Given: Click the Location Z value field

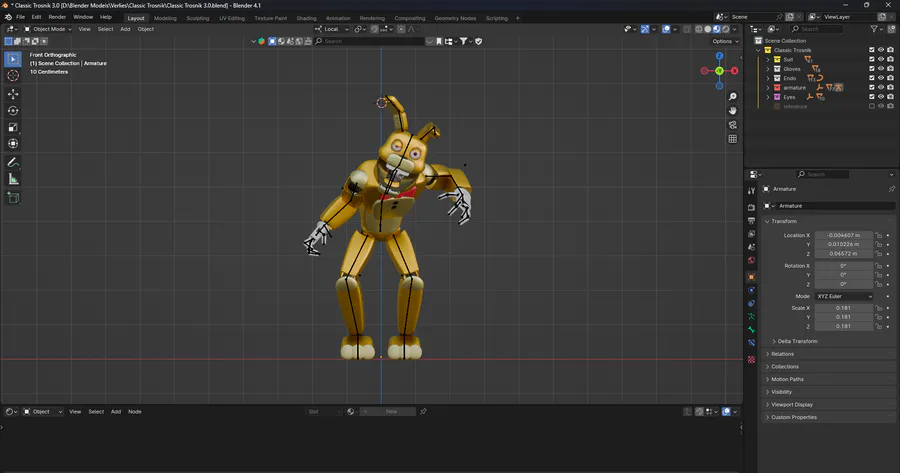Looking at the screenshot, I should [x=843, y=254].
